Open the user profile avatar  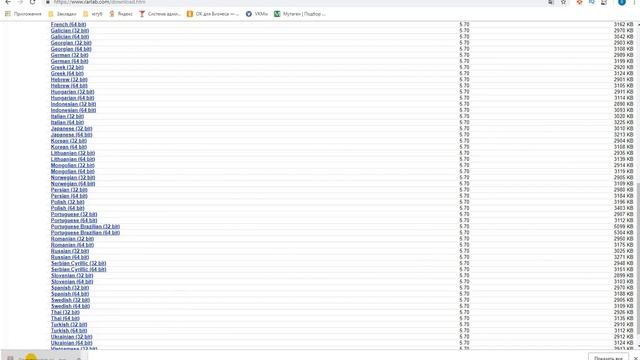point(622,2)
